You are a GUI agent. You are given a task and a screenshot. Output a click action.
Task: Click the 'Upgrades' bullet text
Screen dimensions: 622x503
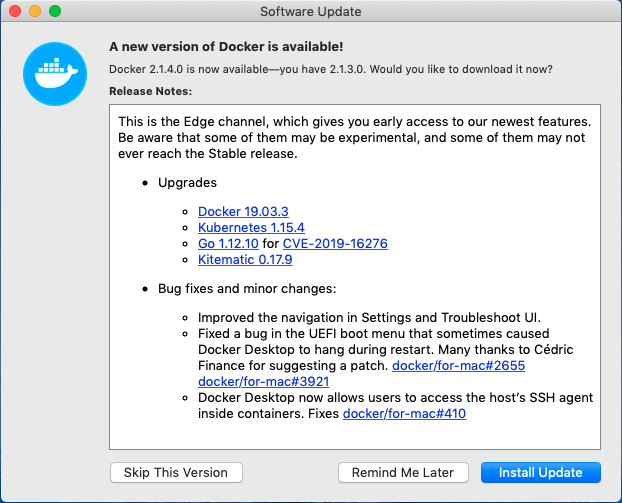pos(187,182)
